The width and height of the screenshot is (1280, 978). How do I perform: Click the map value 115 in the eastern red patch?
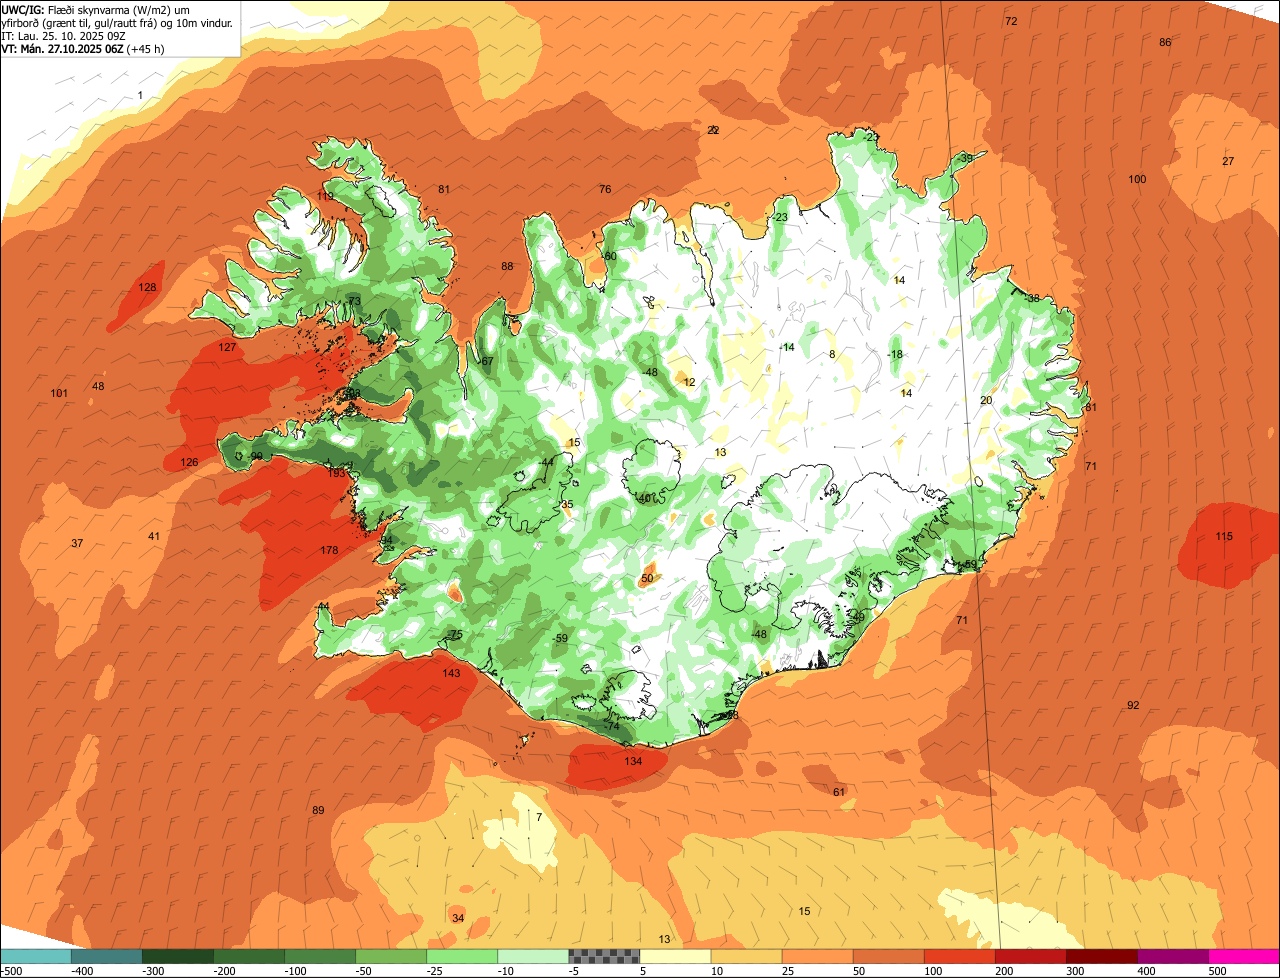(1224, 537)
